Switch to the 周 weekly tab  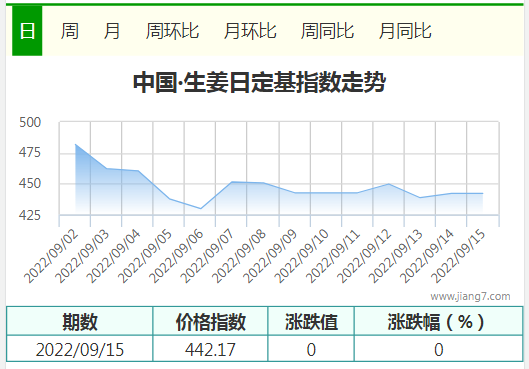[x=70, y=31]
